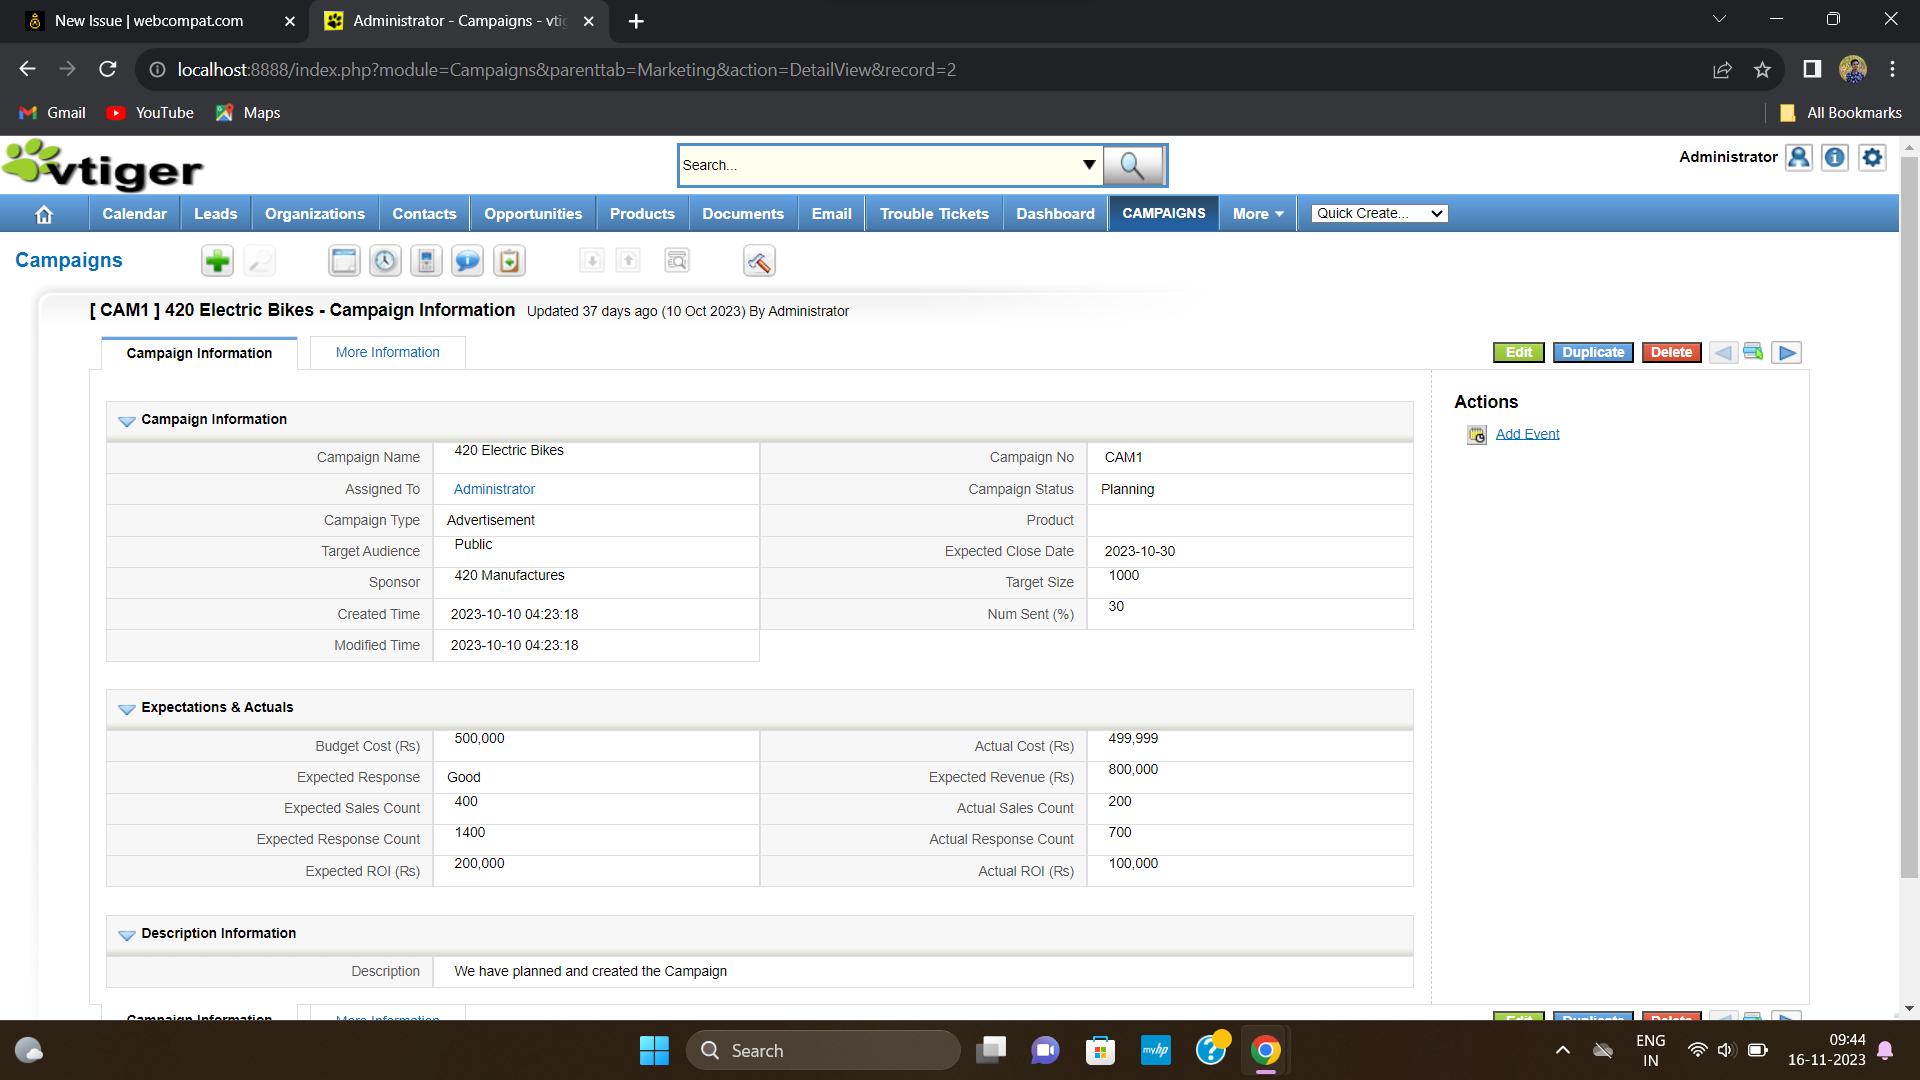Click the clipboard toolbar icon

click(x=508, y=260)
